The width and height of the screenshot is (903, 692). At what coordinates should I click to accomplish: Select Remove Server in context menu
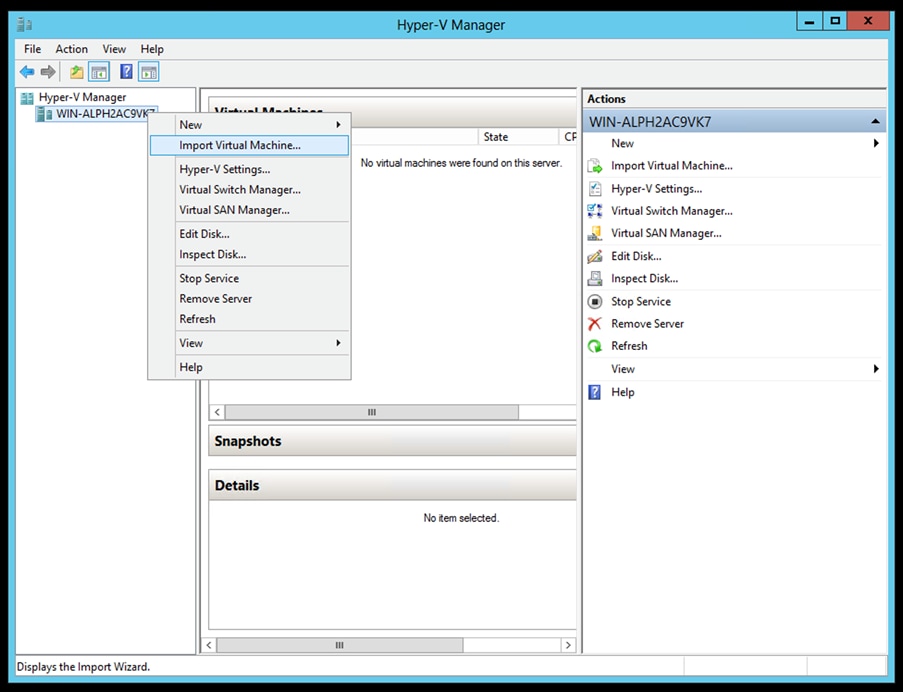(x=249, y=299)
